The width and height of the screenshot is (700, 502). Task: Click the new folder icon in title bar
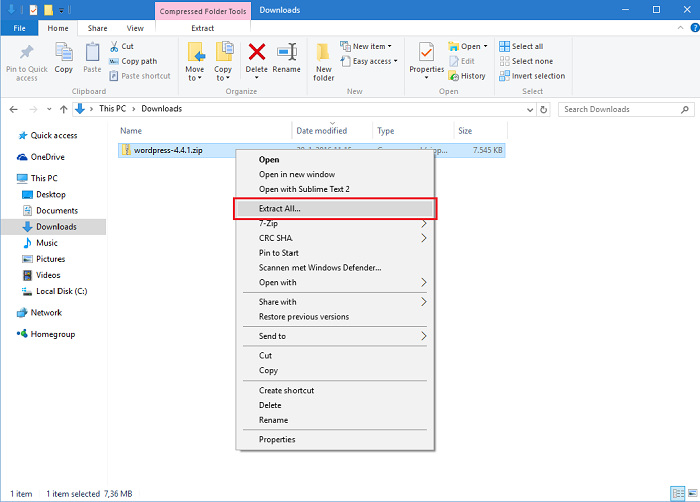click(48, 9)
